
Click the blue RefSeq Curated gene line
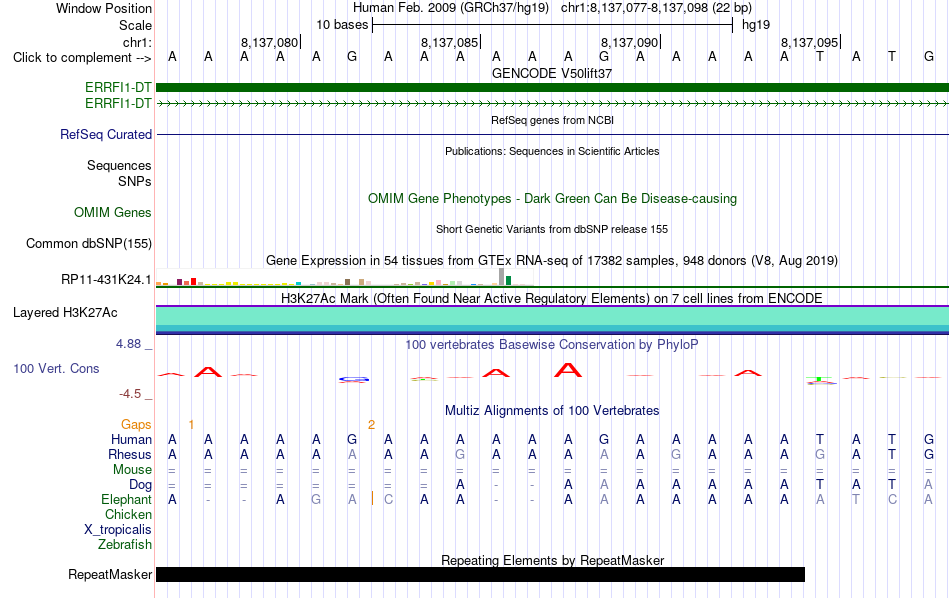pyautogui.click(x=552, y=135)
